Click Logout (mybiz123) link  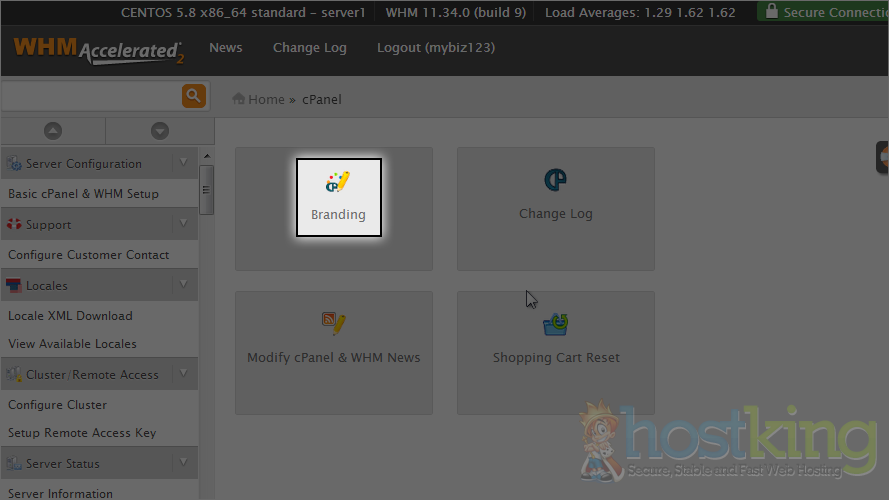click(435, 48)
